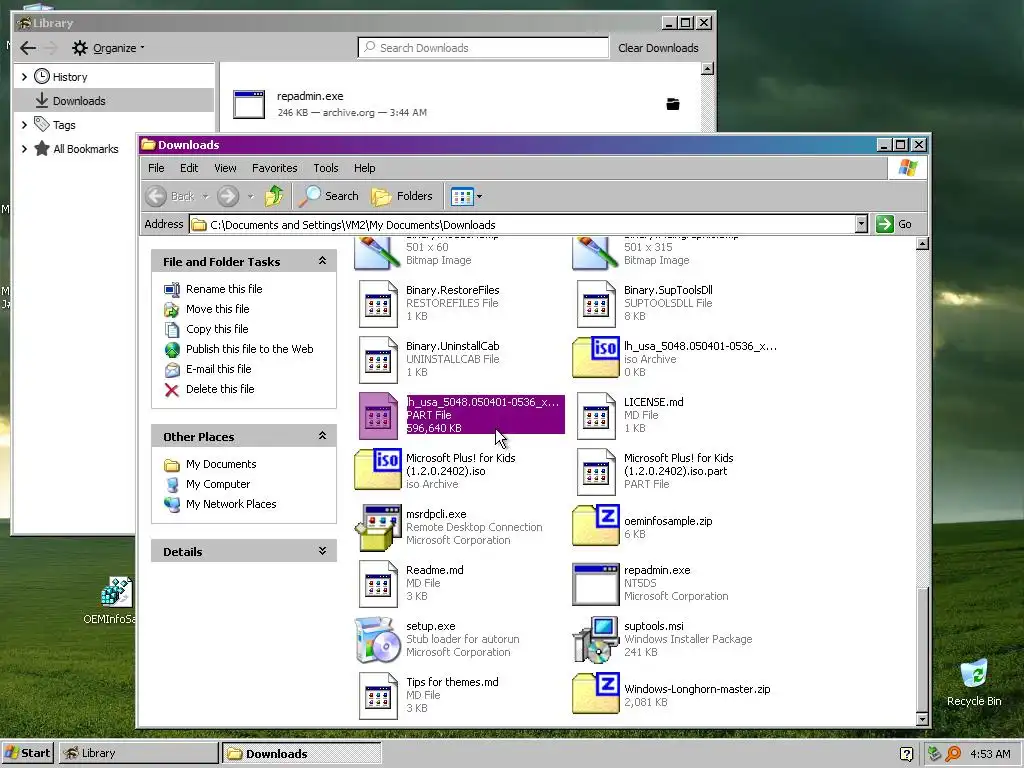Select the Readme.md file icon
This screenshot has width=1024, height=768.
(x=378, y=584)
